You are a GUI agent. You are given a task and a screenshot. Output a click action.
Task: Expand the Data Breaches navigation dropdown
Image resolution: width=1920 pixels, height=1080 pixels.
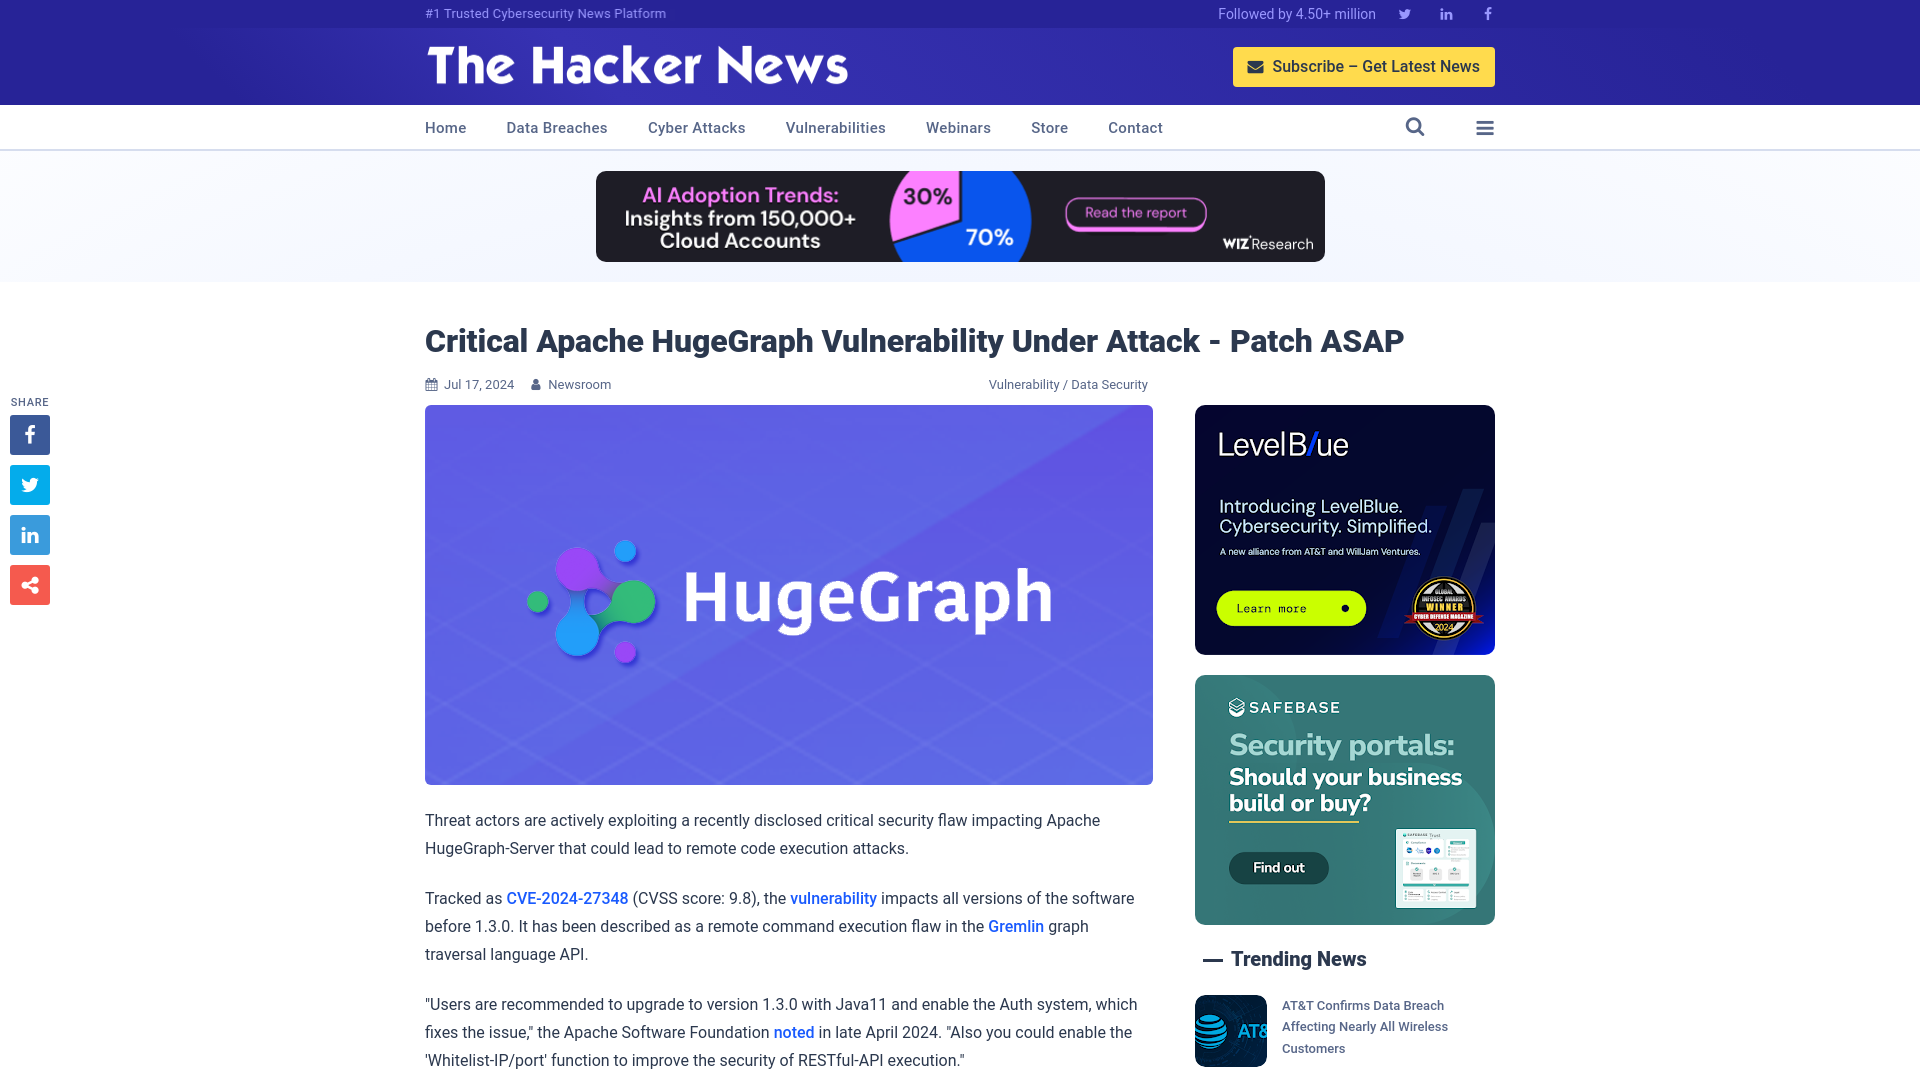(556, 127)
